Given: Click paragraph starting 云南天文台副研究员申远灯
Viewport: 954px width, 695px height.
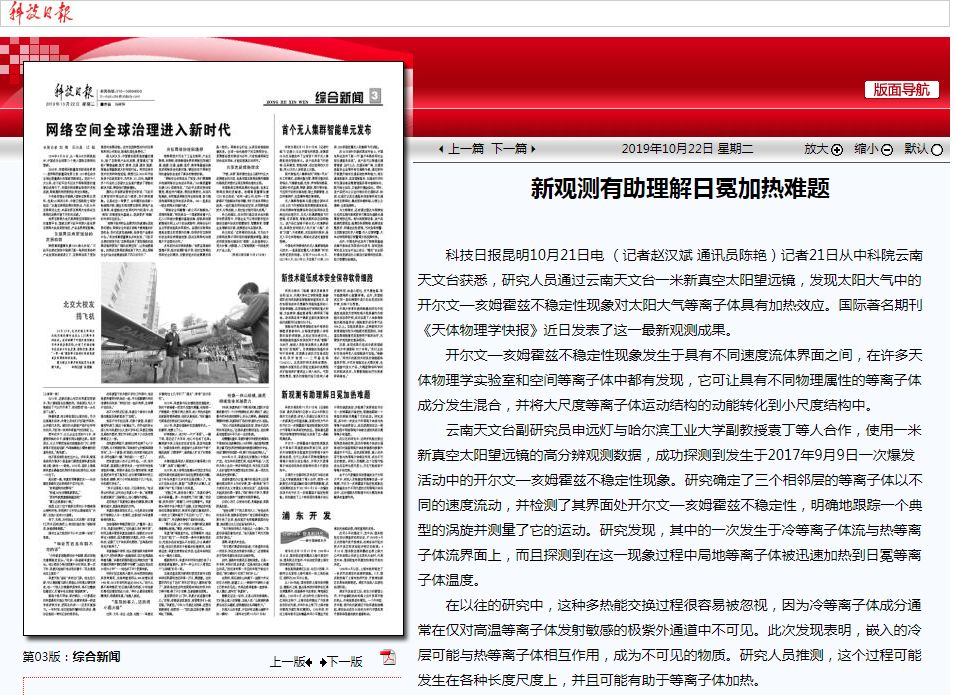Looking at the screenshot, I should tap(670, 505).
